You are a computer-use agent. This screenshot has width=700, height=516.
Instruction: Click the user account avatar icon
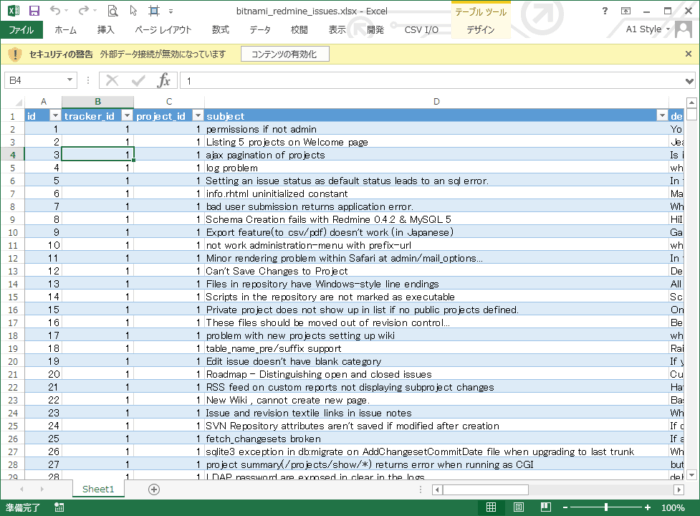pyautogui.click(x=683, y=30)
